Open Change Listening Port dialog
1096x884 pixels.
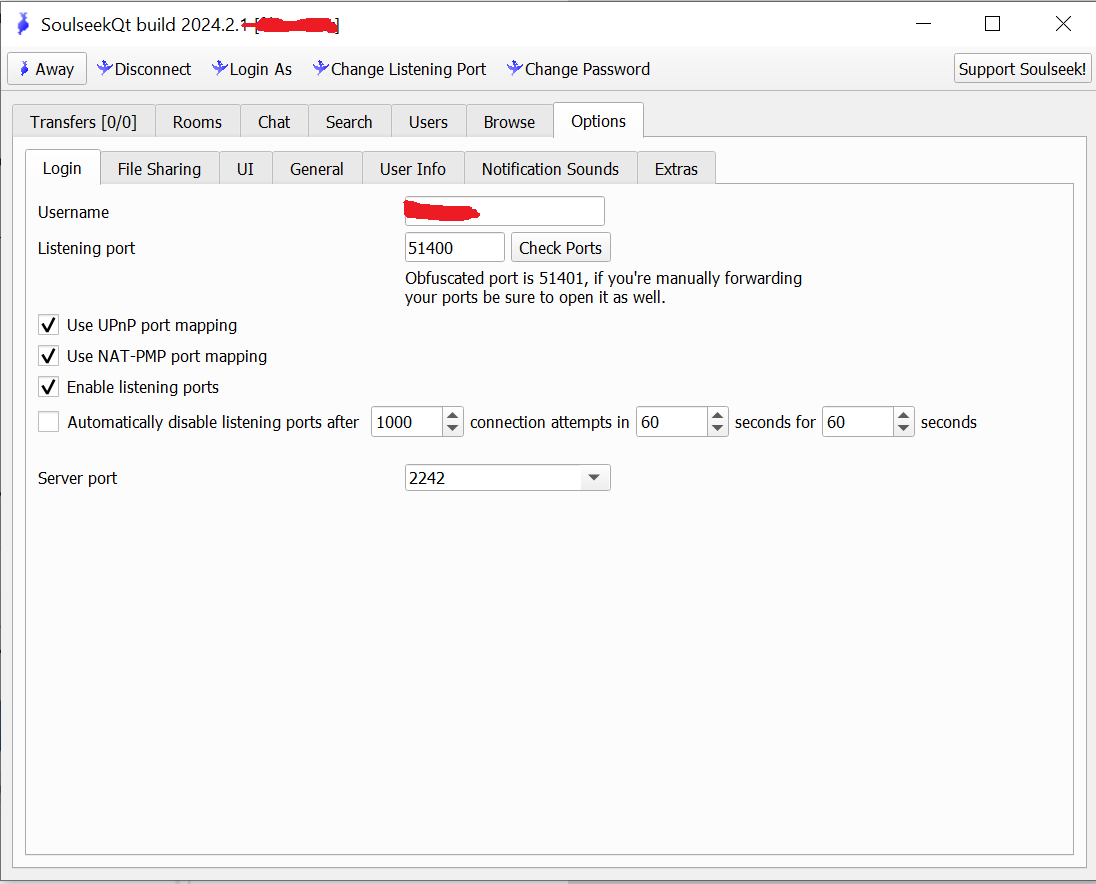(400, 69)
